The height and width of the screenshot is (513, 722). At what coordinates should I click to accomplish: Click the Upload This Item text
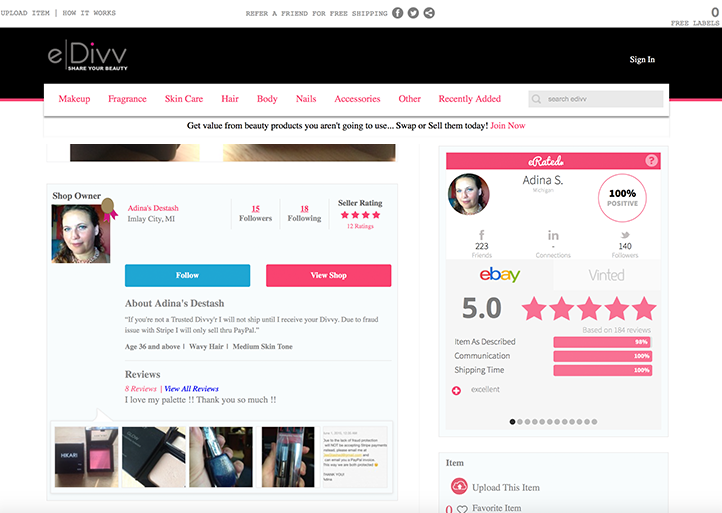tap(506, 487)
